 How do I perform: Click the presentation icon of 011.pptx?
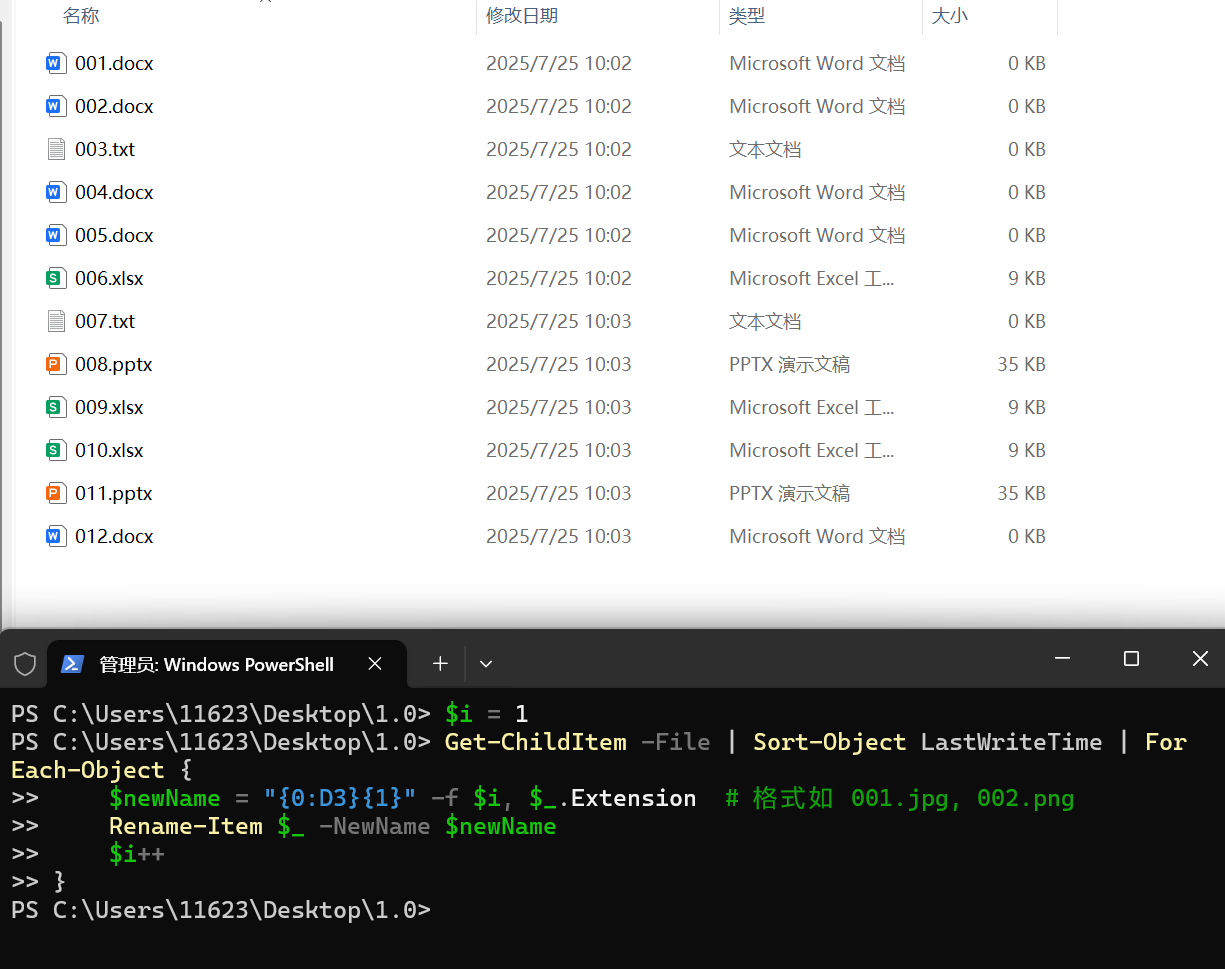click(55, 493)
